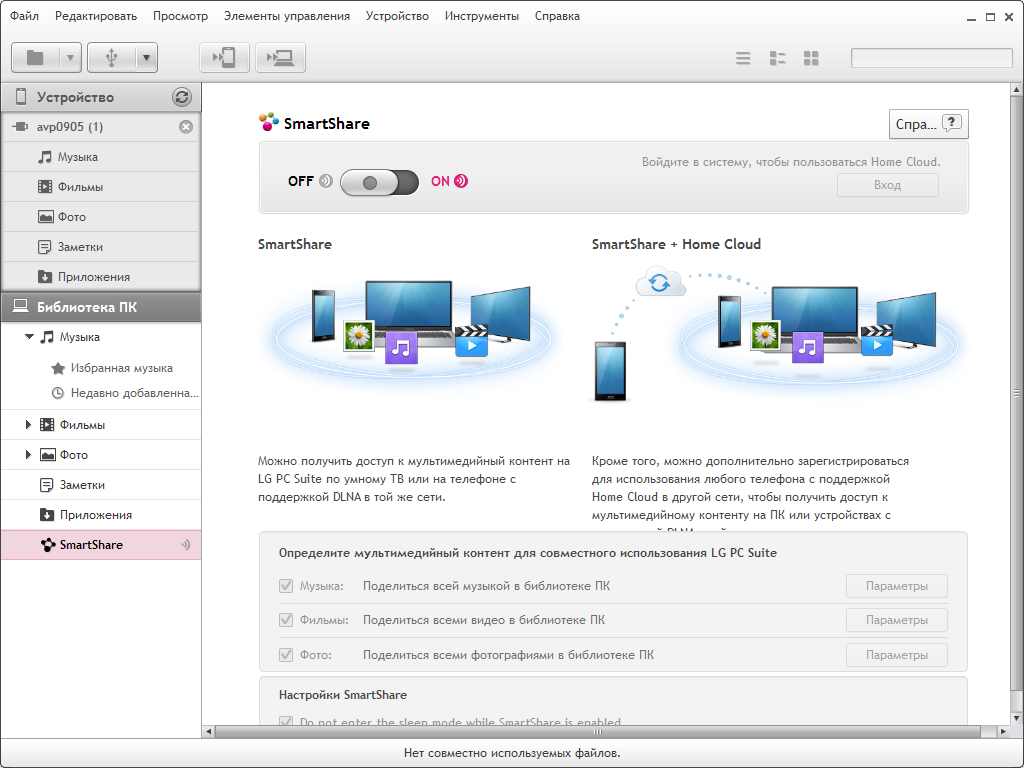Click the colorful SmartShare logo icon
The height and width of the screenshot is (768, 1024).
tap(268, 122)
